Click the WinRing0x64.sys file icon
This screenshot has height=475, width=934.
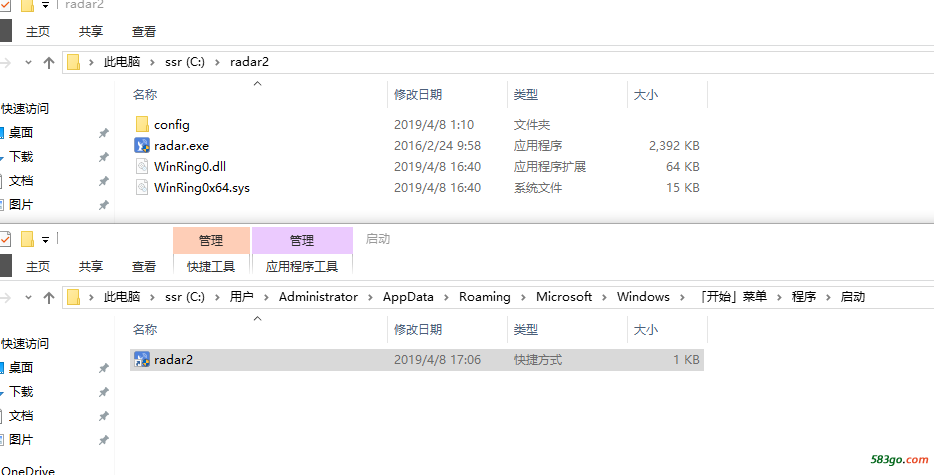(142, 187)
